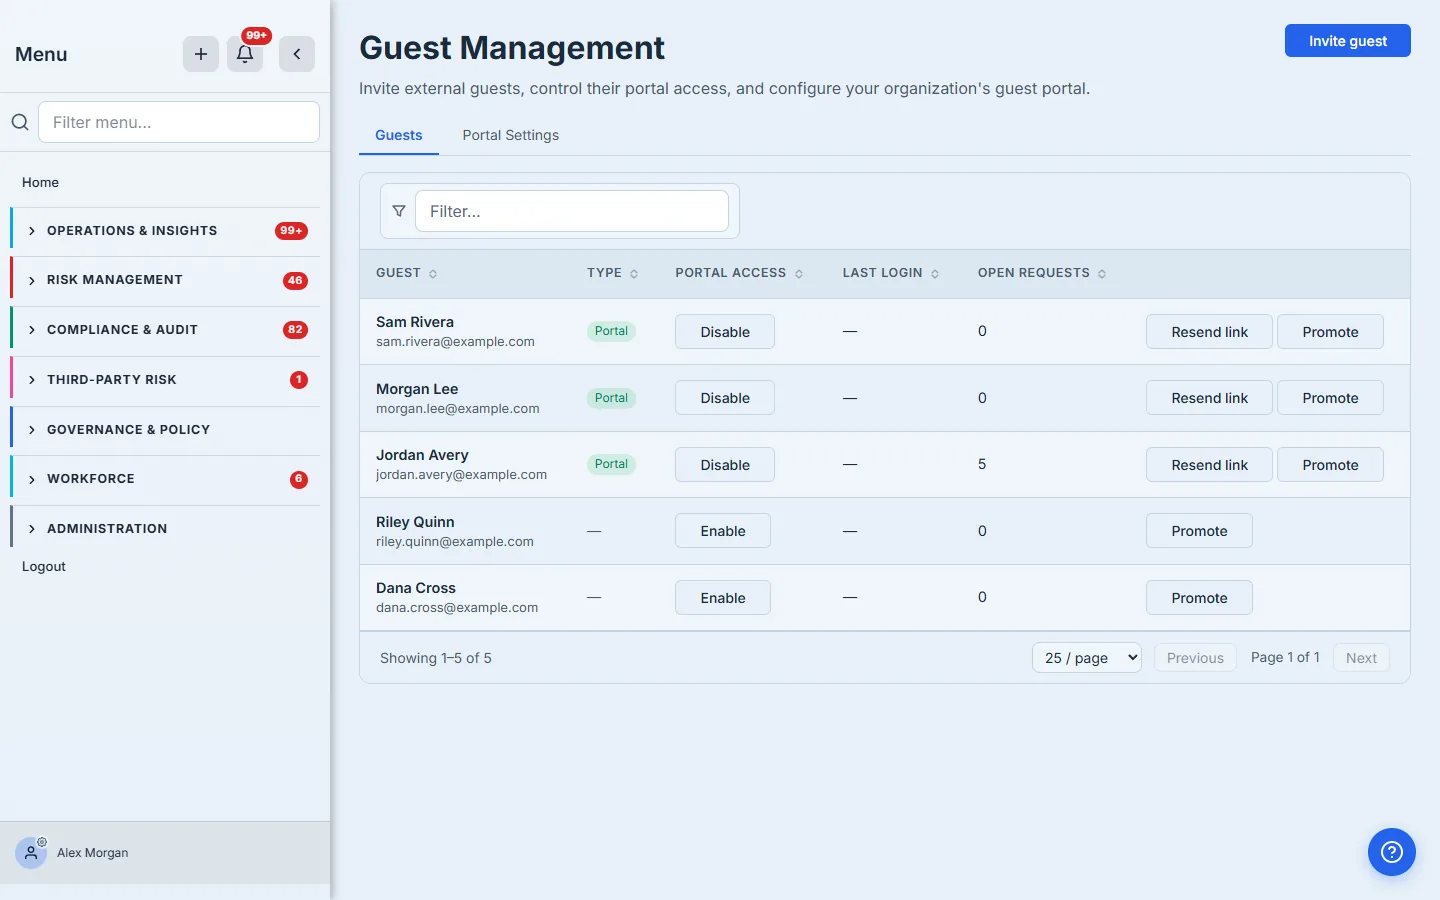1440x900 pixels.
Task: Expand Workforce menu section
Action: 165,479
